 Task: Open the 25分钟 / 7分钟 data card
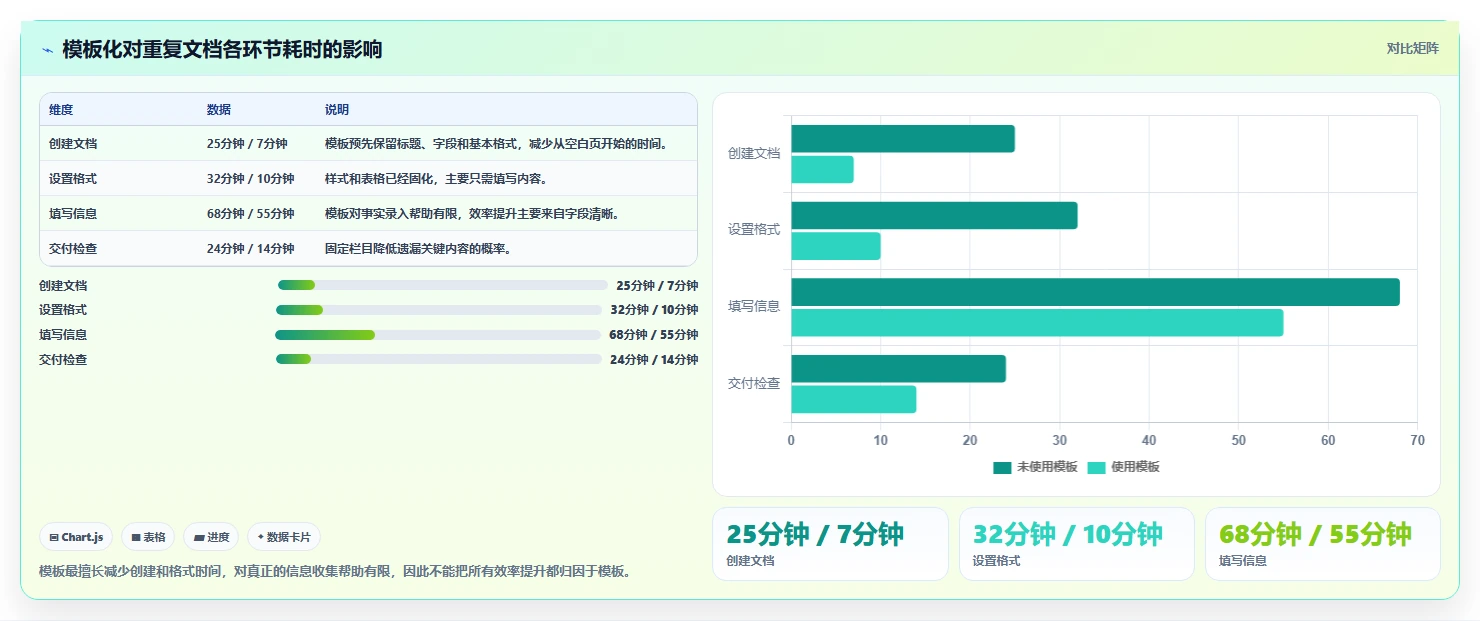coord(830,544)
